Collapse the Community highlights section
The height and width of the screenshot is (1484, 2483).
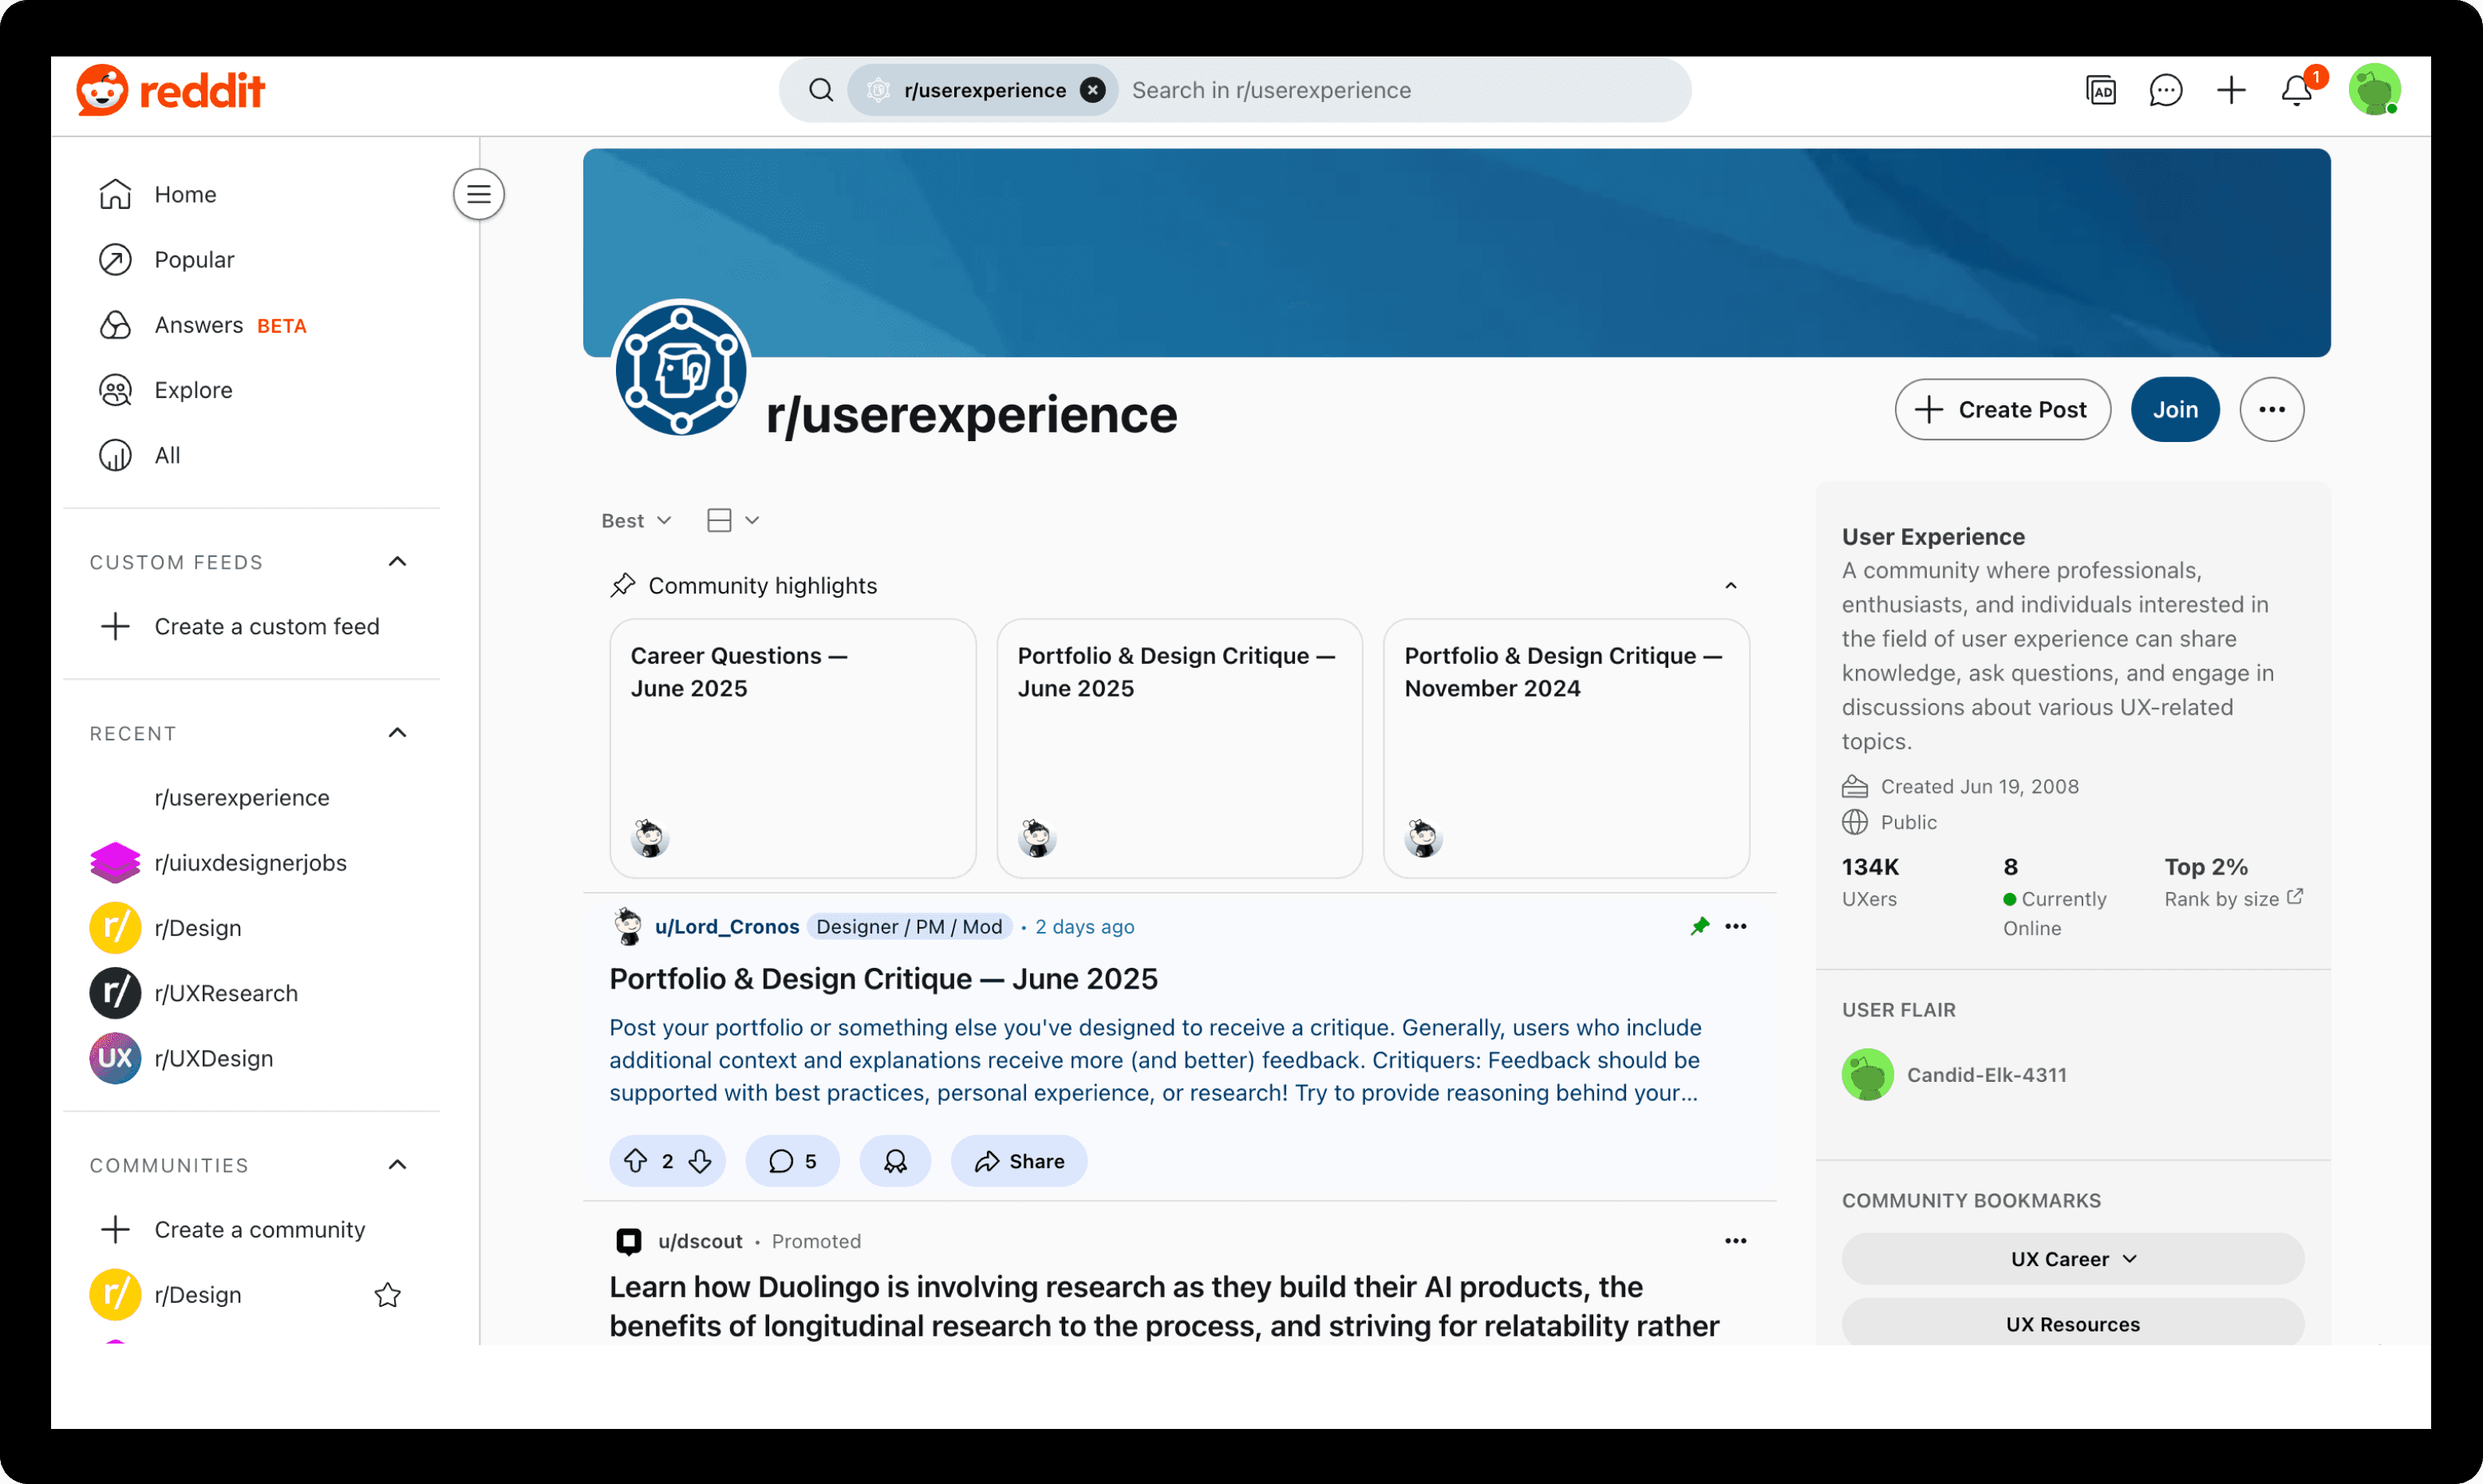pyautogui.click(x=1731, y=586)
